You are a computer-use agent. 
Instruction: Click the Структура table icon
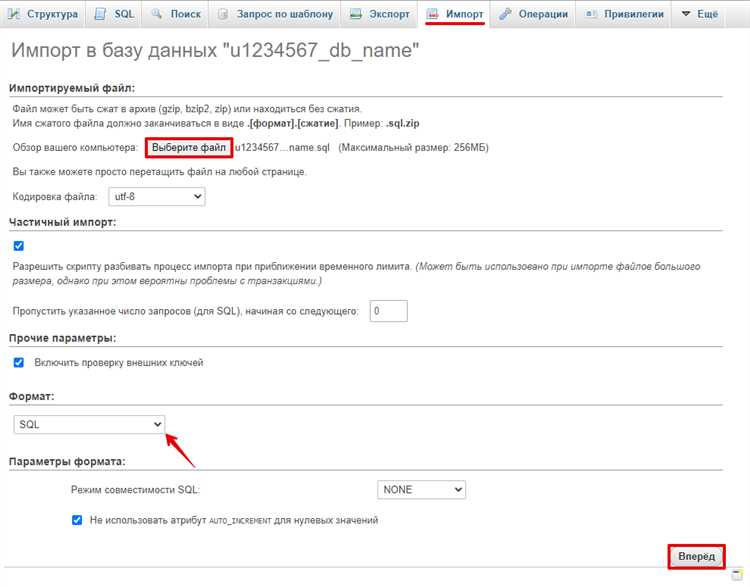tap(15, 14)
